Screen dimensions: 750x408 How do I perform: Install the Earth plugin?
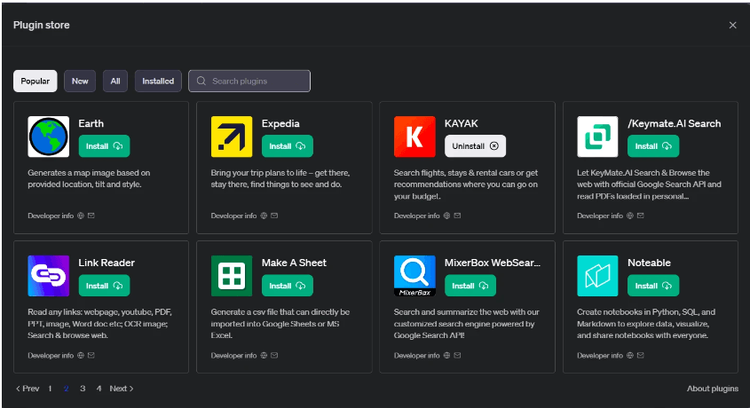pos(104,146)
